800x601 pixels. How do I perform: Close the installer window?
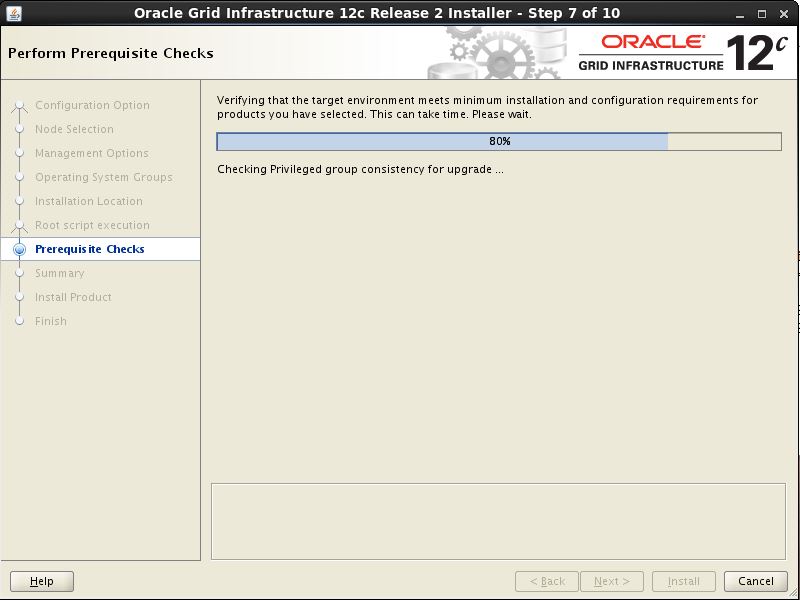tap(784, 14)
